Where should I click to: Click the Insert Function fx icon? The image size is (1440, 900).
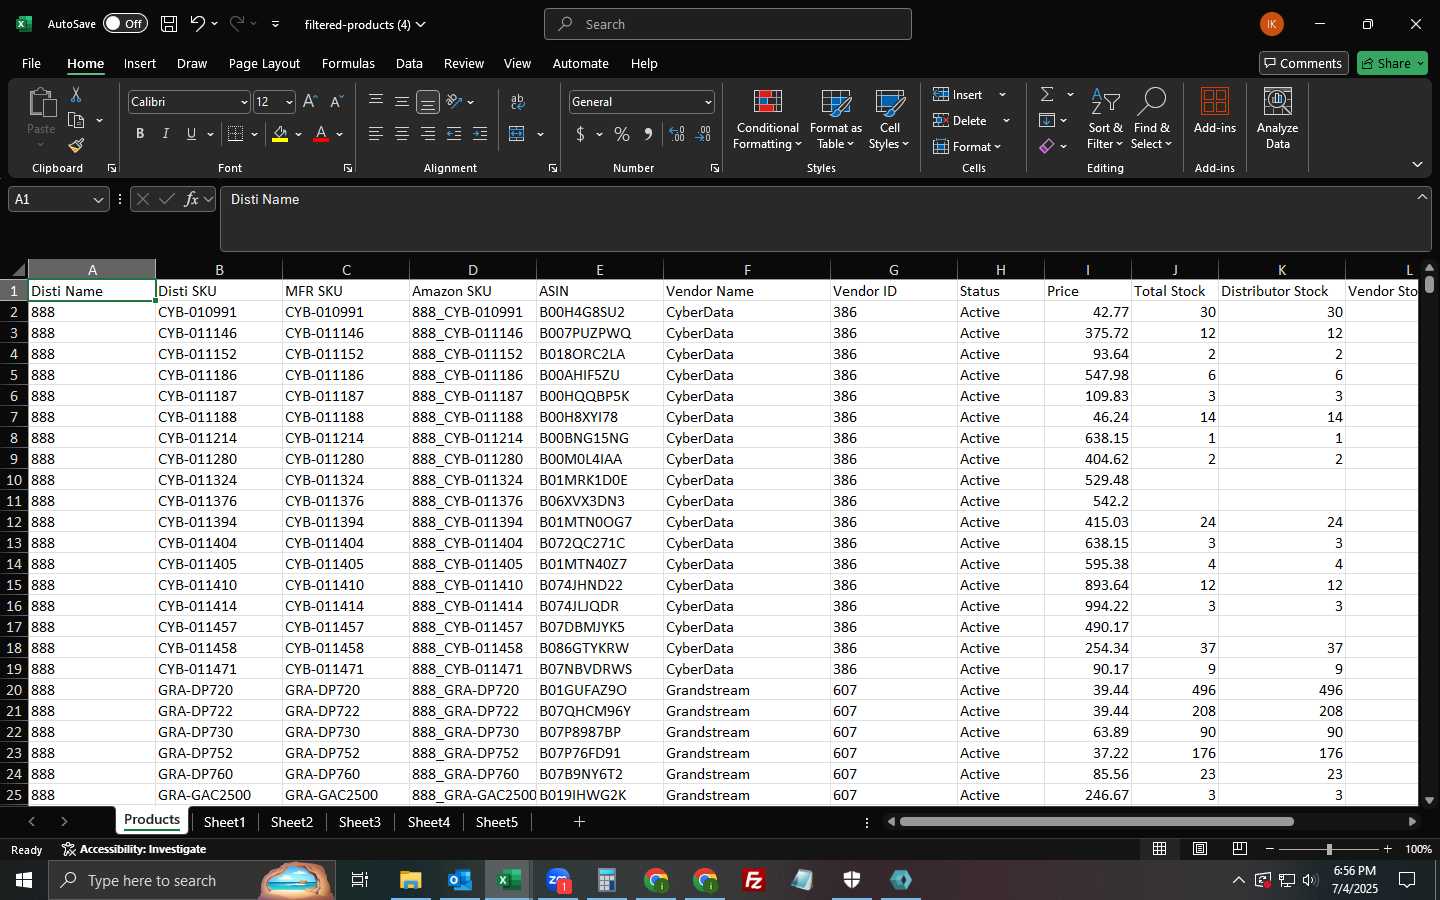click(191, 199)
